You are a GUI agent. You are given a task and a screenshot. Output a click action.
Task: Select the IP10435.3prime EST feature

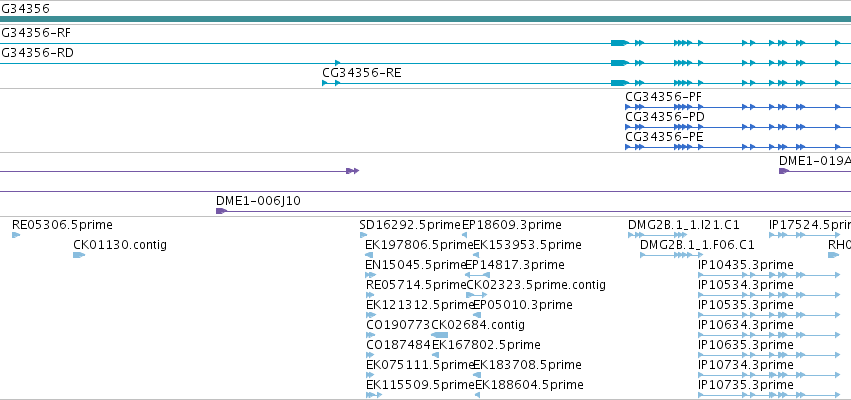pyautogui.click(x=769, y=275)
